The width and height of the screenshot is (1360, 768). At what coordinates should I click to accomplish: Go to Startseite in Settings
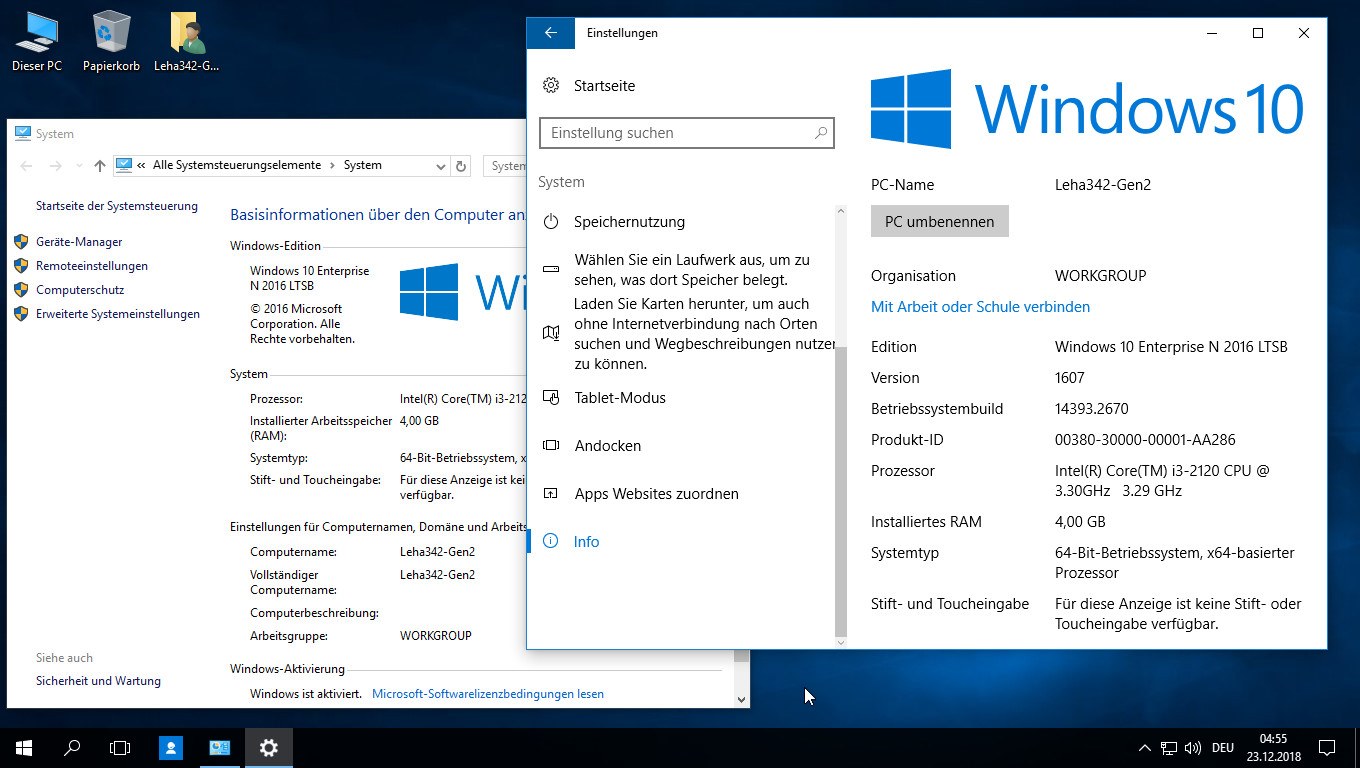604,86
